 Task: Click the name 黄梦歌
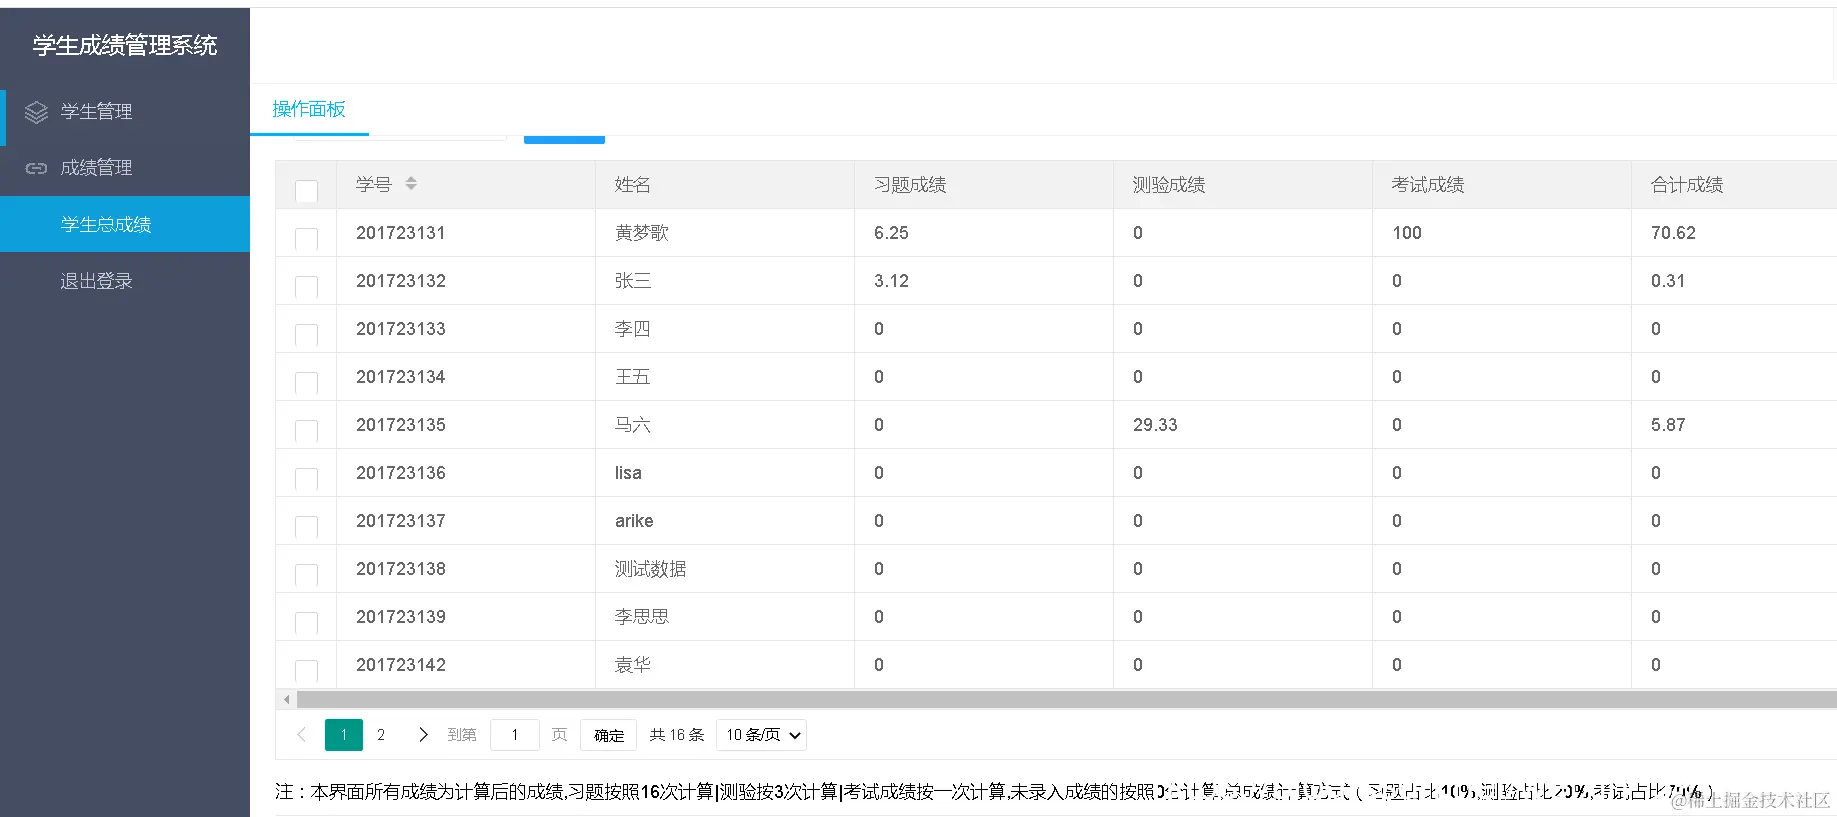pyautogui.click(x=642, y=233)
